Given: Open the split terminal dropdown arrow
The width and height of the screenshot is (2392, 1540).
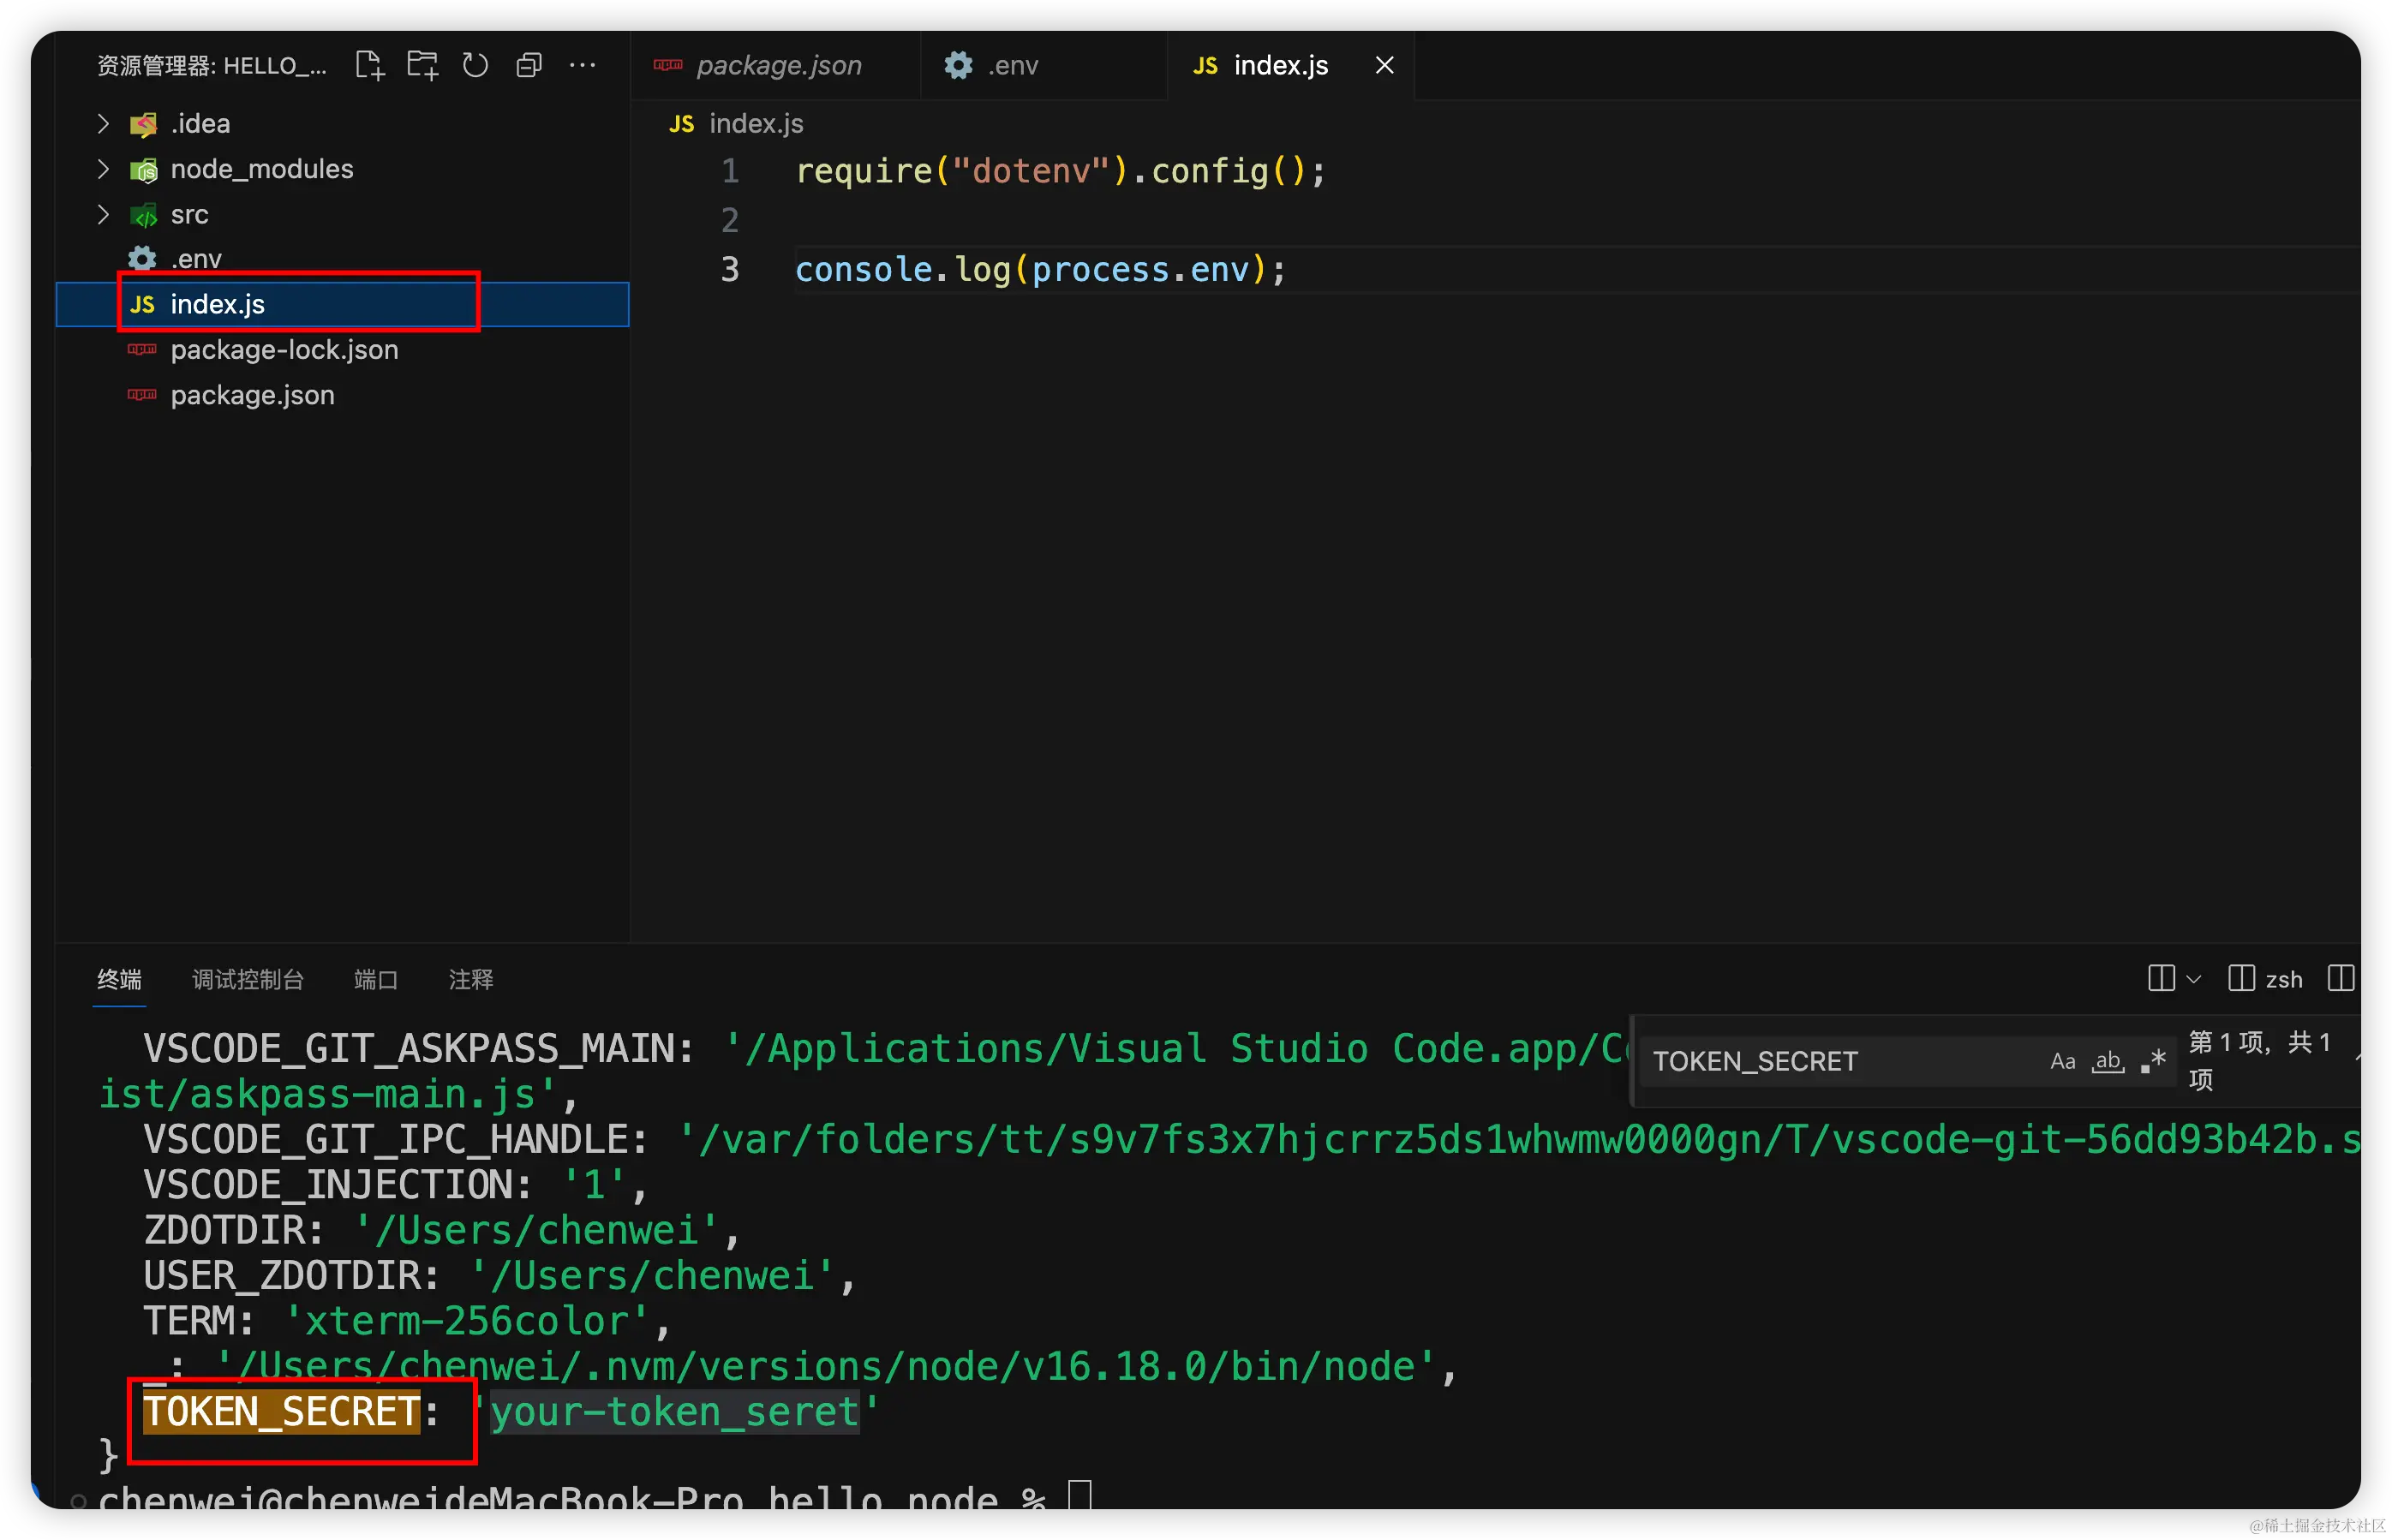Looking at the screenshot, I should 2194,979.
